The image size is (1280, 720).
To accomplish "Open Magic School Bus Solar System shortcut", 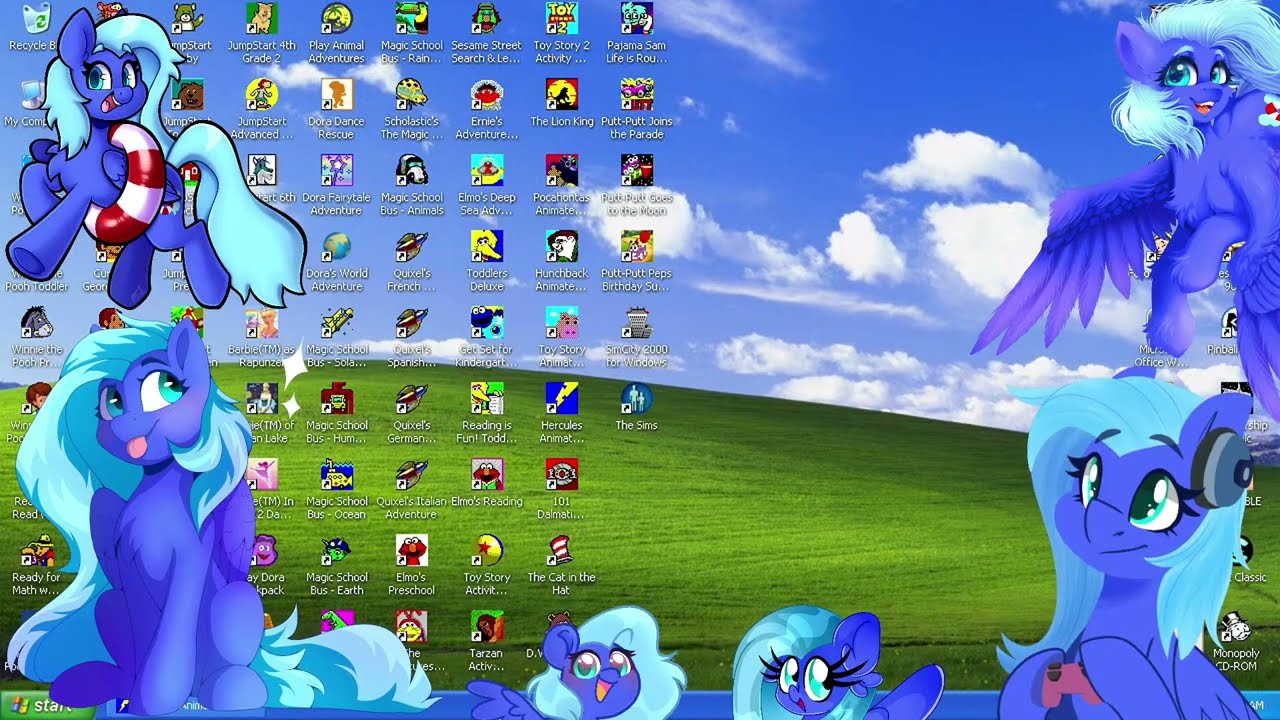I will click(x=336, y=337).
